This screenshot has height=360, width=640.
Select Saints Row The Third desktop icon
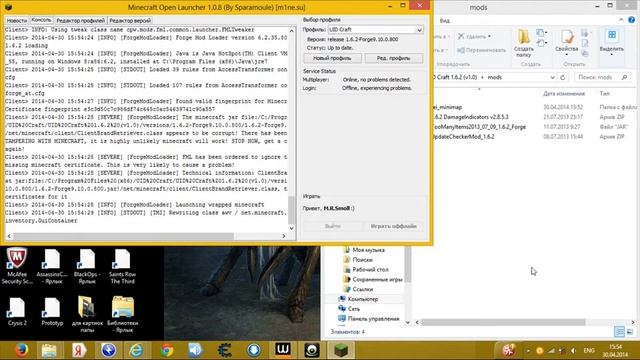pos(122,266)
